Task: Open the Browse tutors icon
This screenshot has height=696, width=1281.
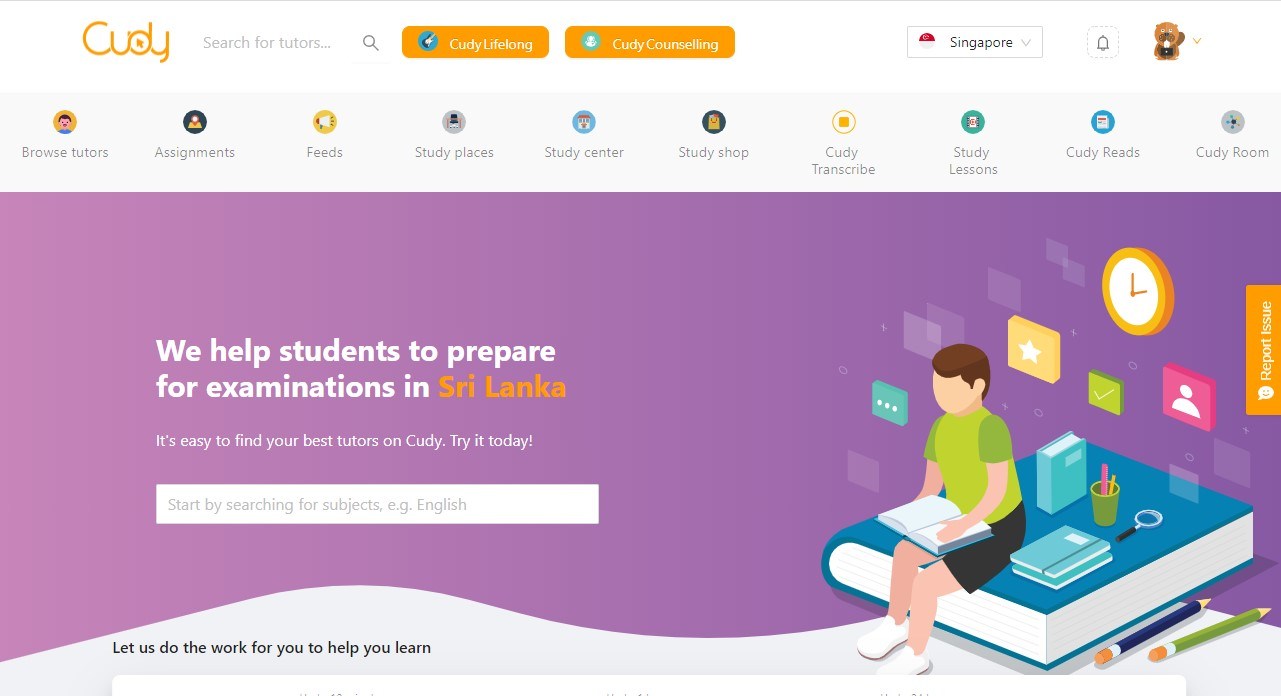Action: click(65, 122)
